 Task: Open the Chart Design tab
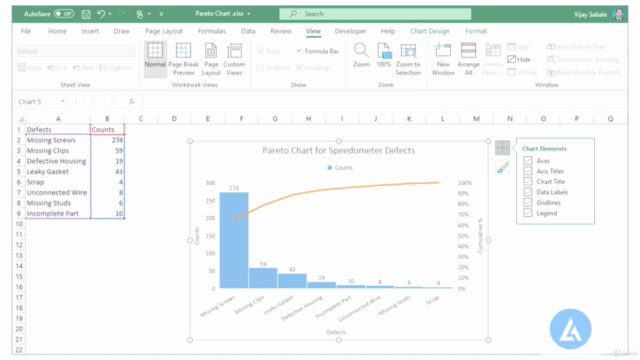(430, 31)
